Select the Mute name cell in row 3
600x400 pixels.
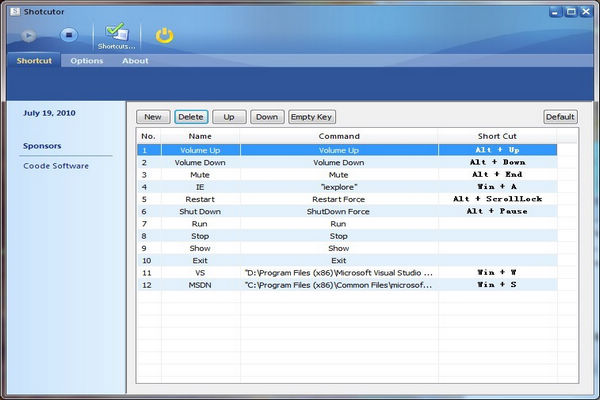click(200, 175)
